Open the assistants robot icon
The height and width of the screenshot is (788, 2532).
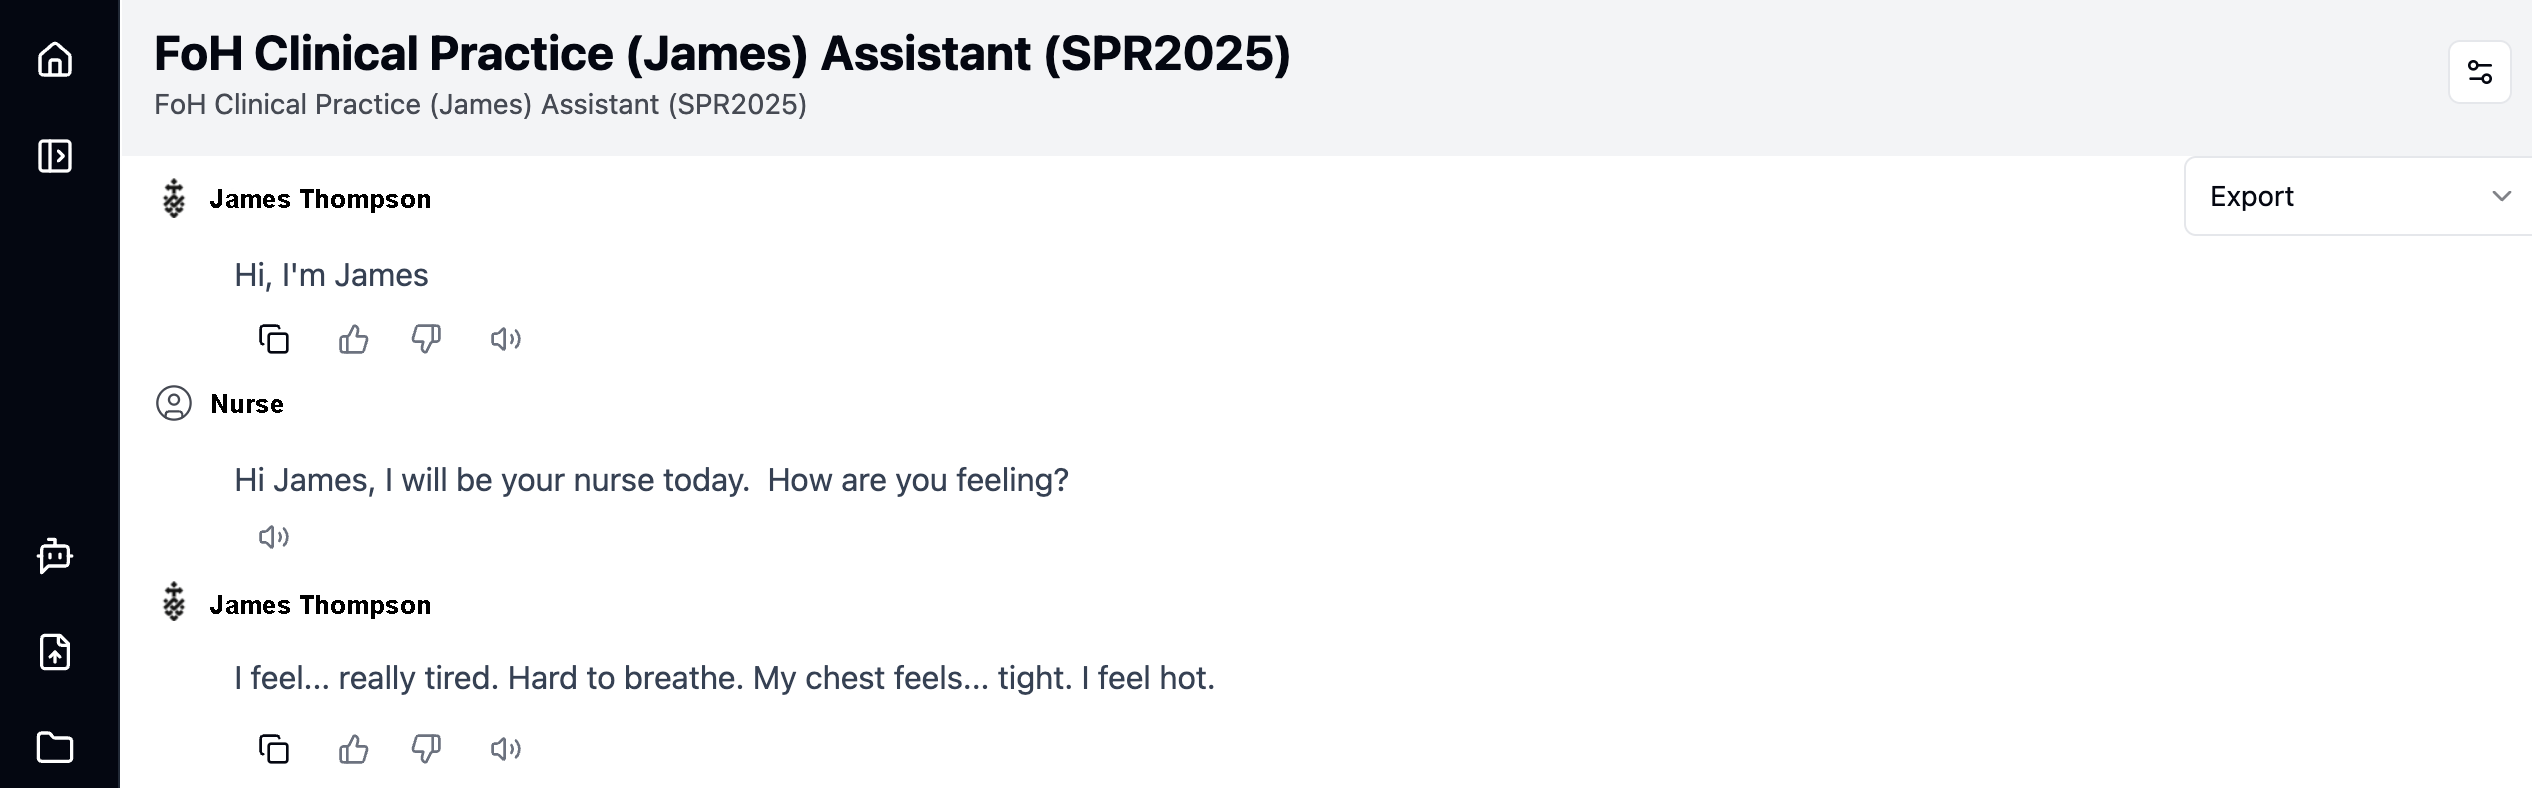[x=55, y=555]
